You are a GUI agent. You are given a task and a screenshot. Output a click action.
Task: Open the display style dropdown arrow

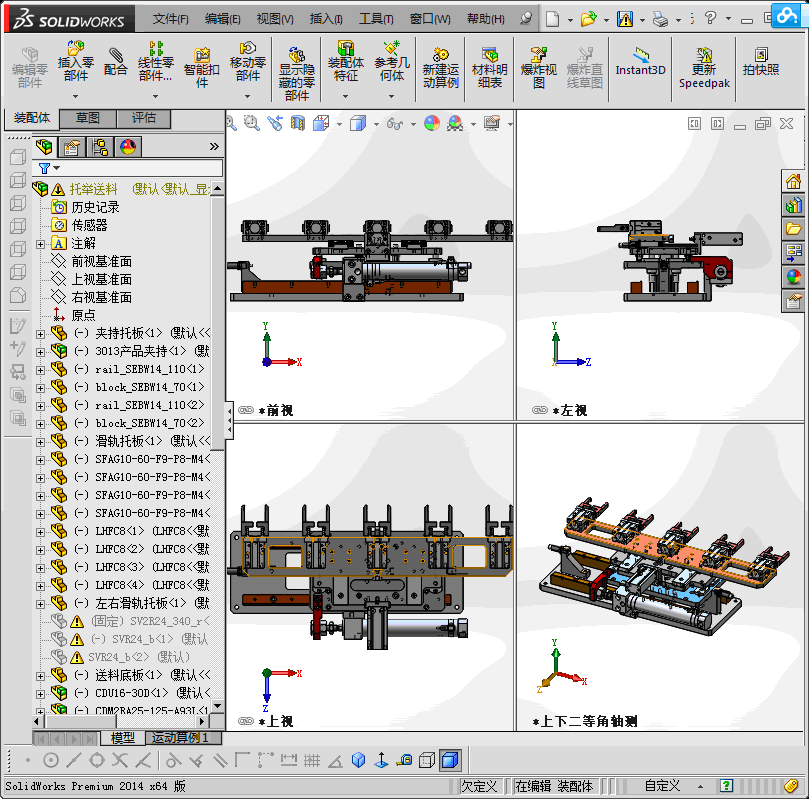point(376,124)
